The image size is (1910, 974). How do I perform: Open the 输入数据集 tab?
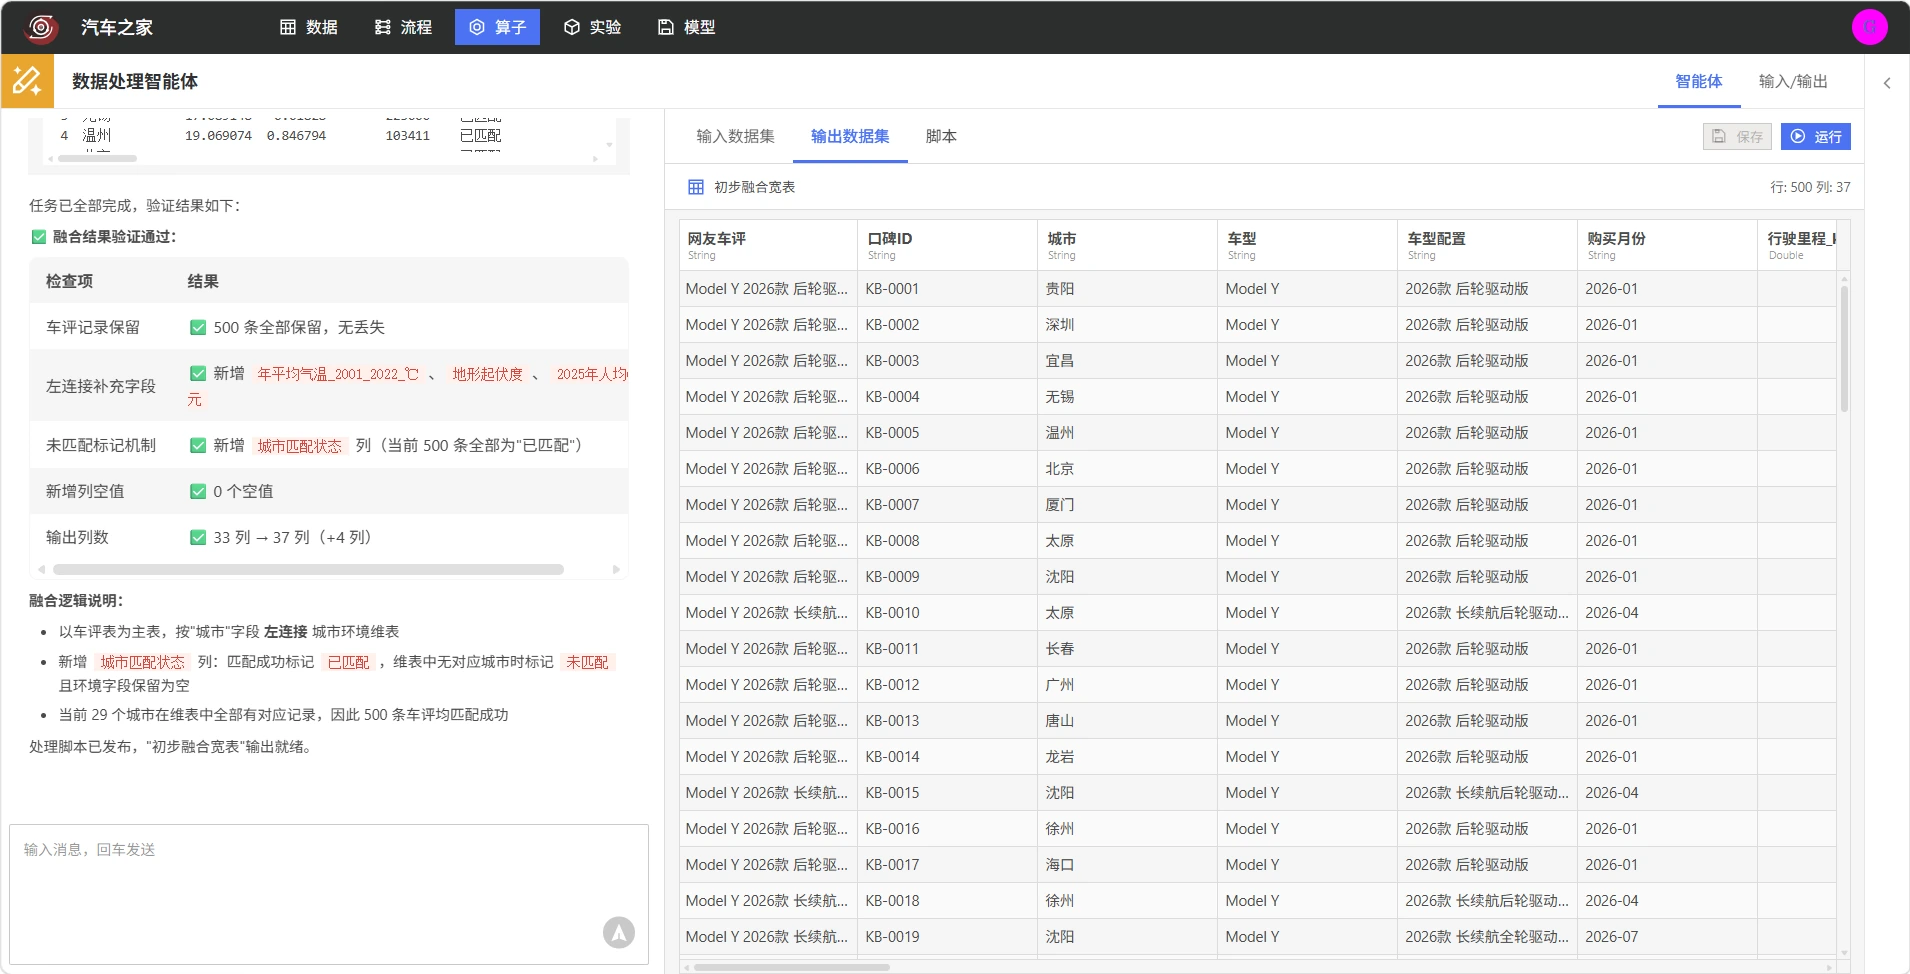click(735, 136)
